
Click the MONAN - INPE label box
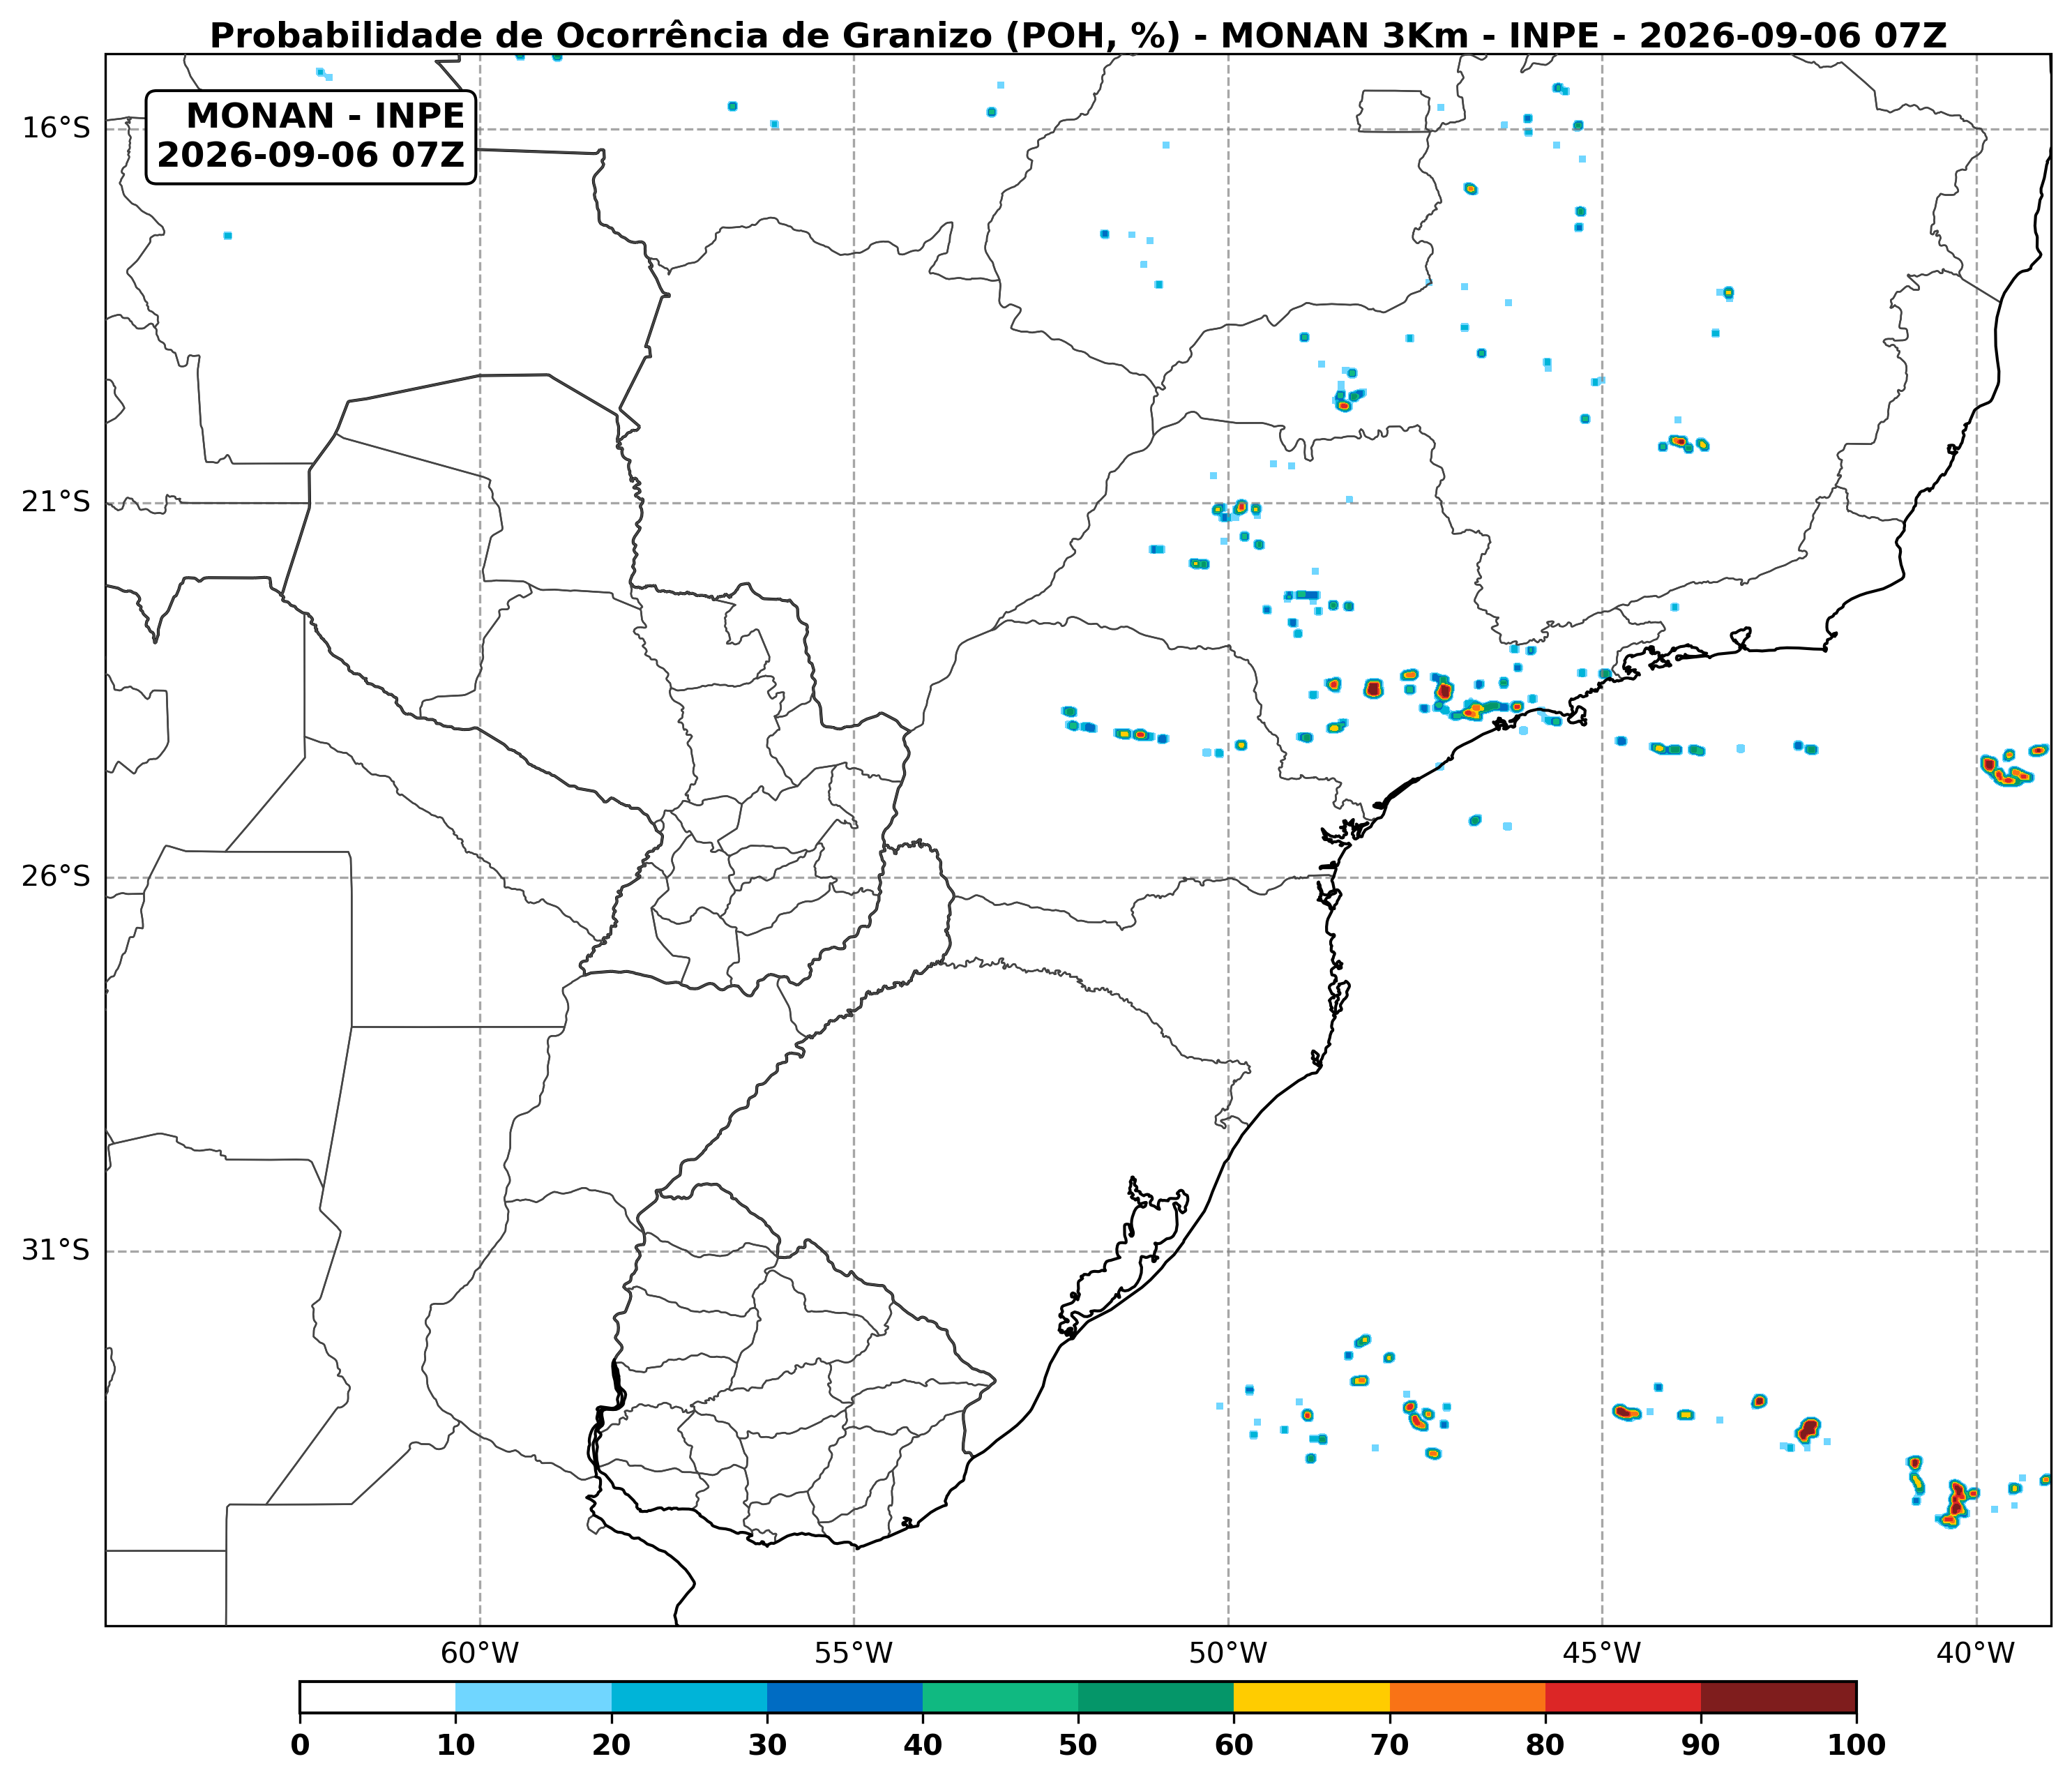[x=311, y=136]
